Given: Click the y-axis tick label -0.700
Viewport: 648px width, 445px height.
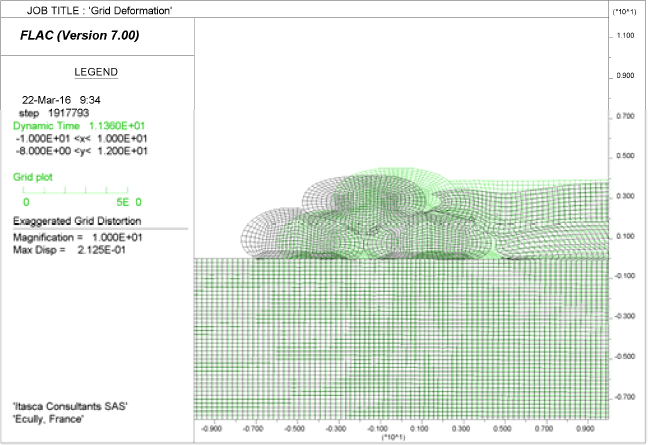Looking at the screenshot, I should [624, 397].
